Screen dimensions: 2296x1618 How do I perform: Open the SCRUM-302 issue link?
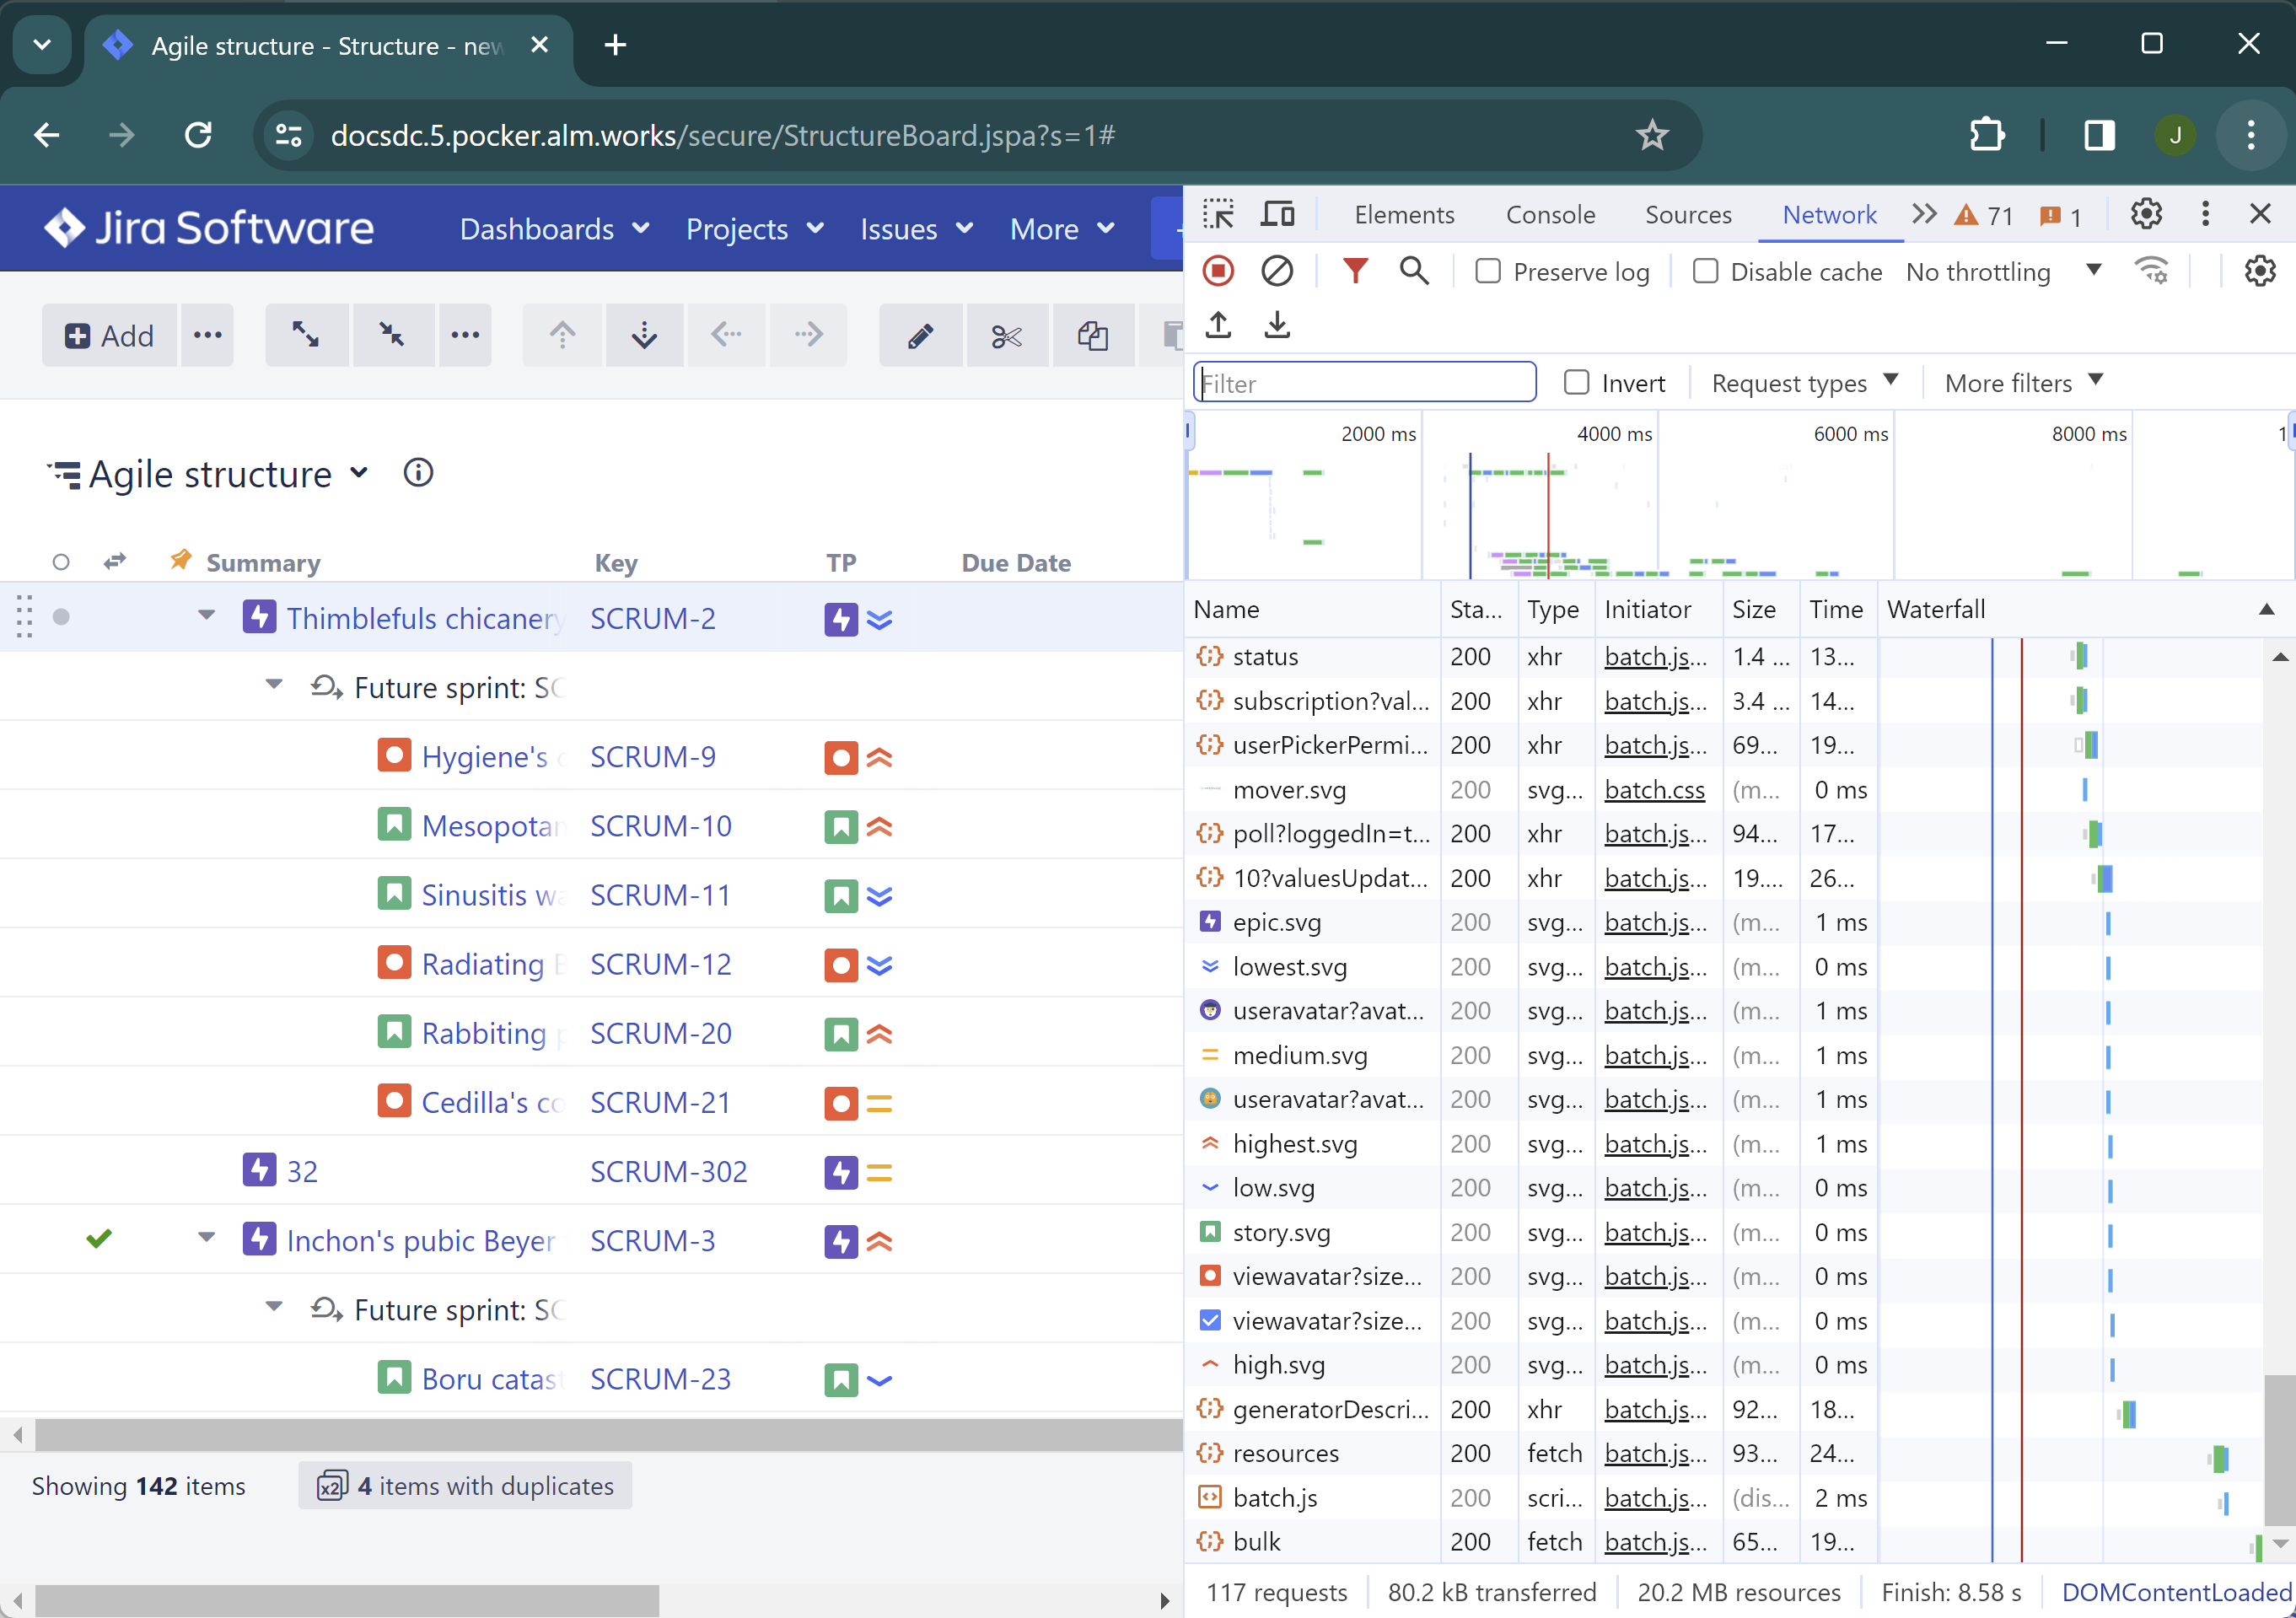668,1171
